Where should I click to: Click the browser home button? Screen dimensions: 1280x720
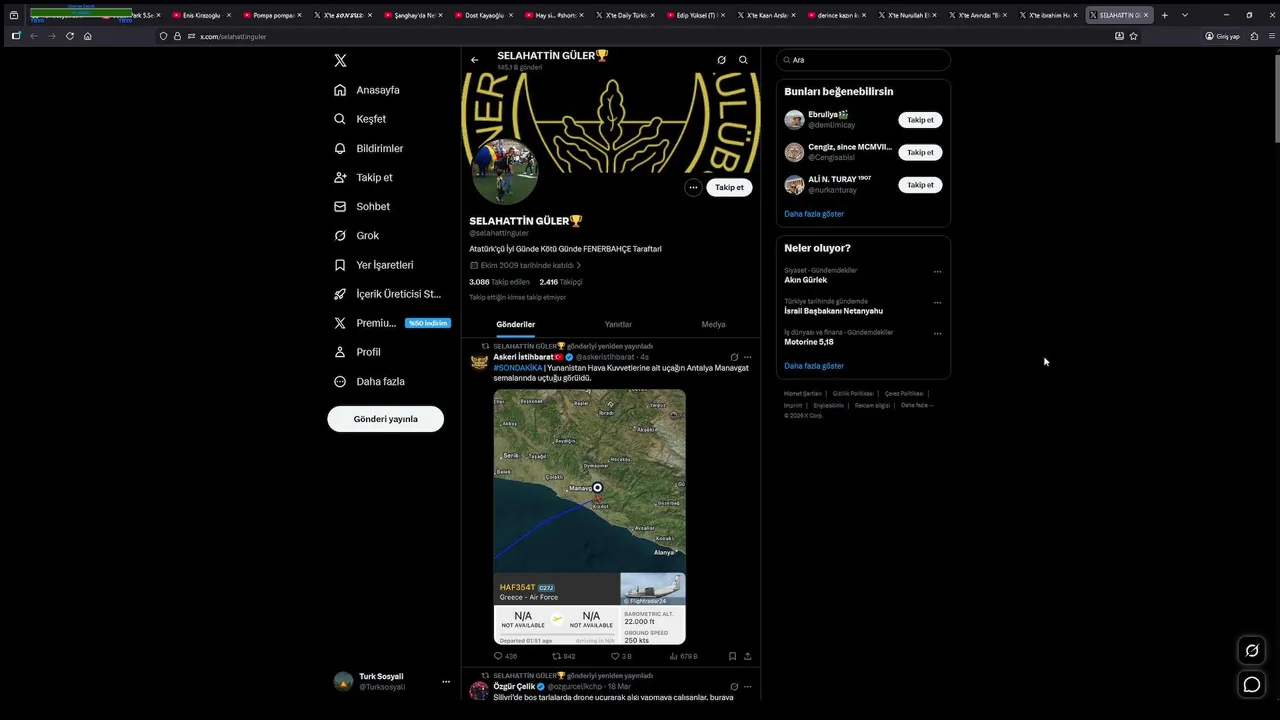[x=88, y=36]
